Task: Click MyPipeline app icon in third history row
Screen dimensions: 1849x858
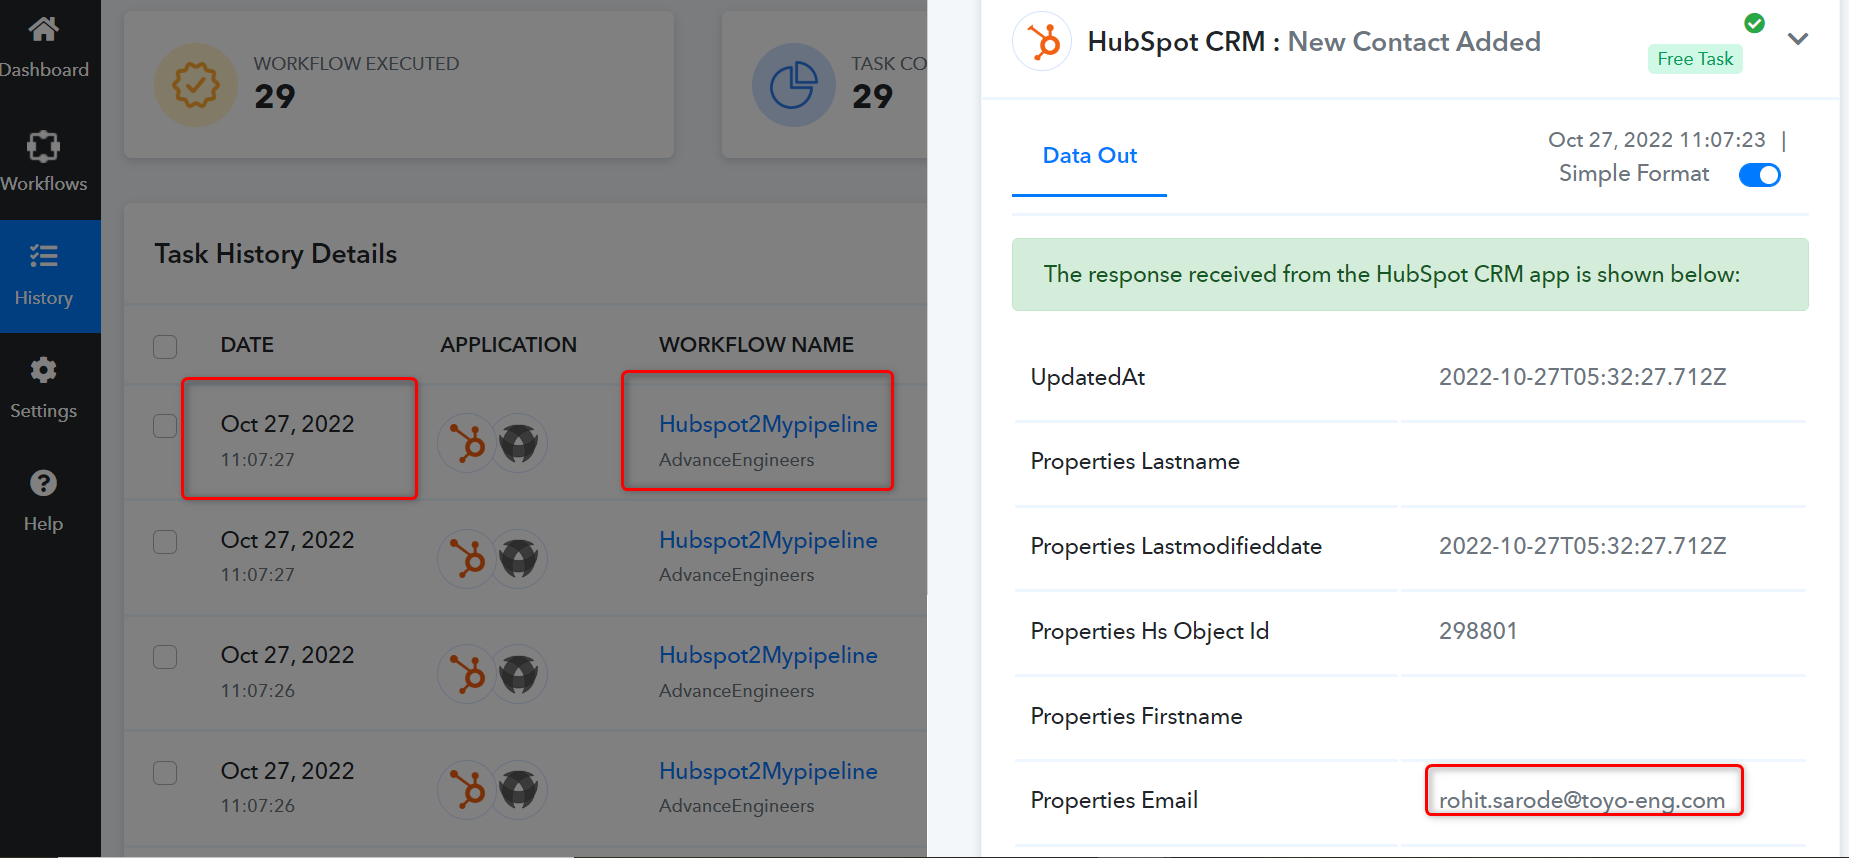Action: coord(519,674)
